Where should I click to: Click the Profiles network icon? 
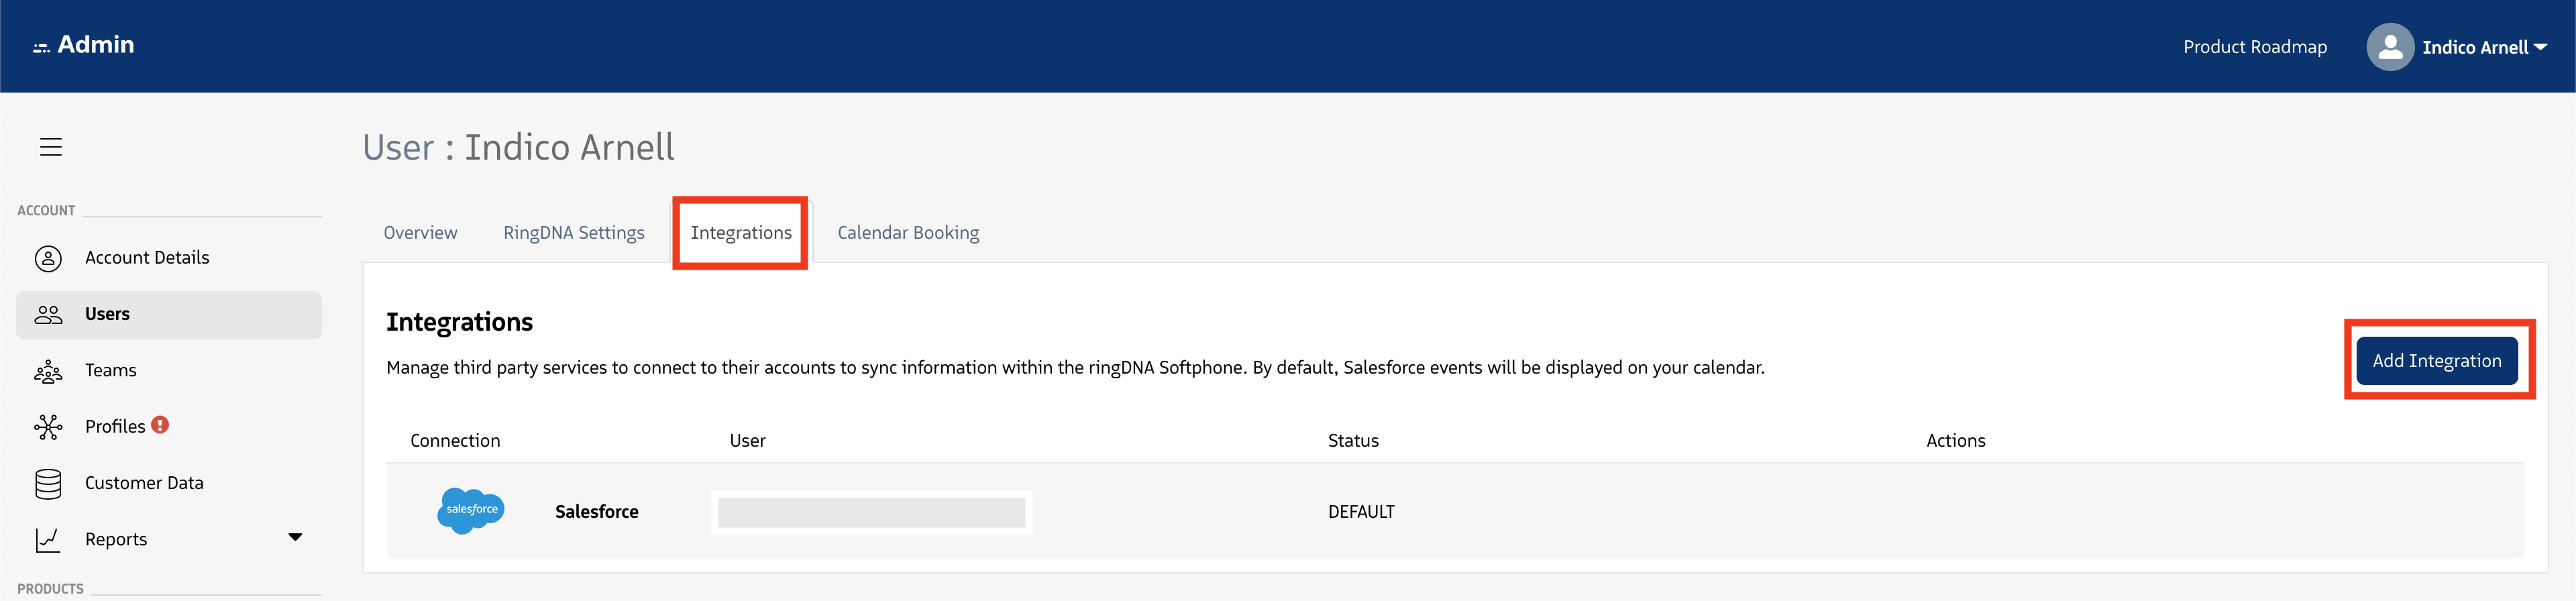[48, 427]
